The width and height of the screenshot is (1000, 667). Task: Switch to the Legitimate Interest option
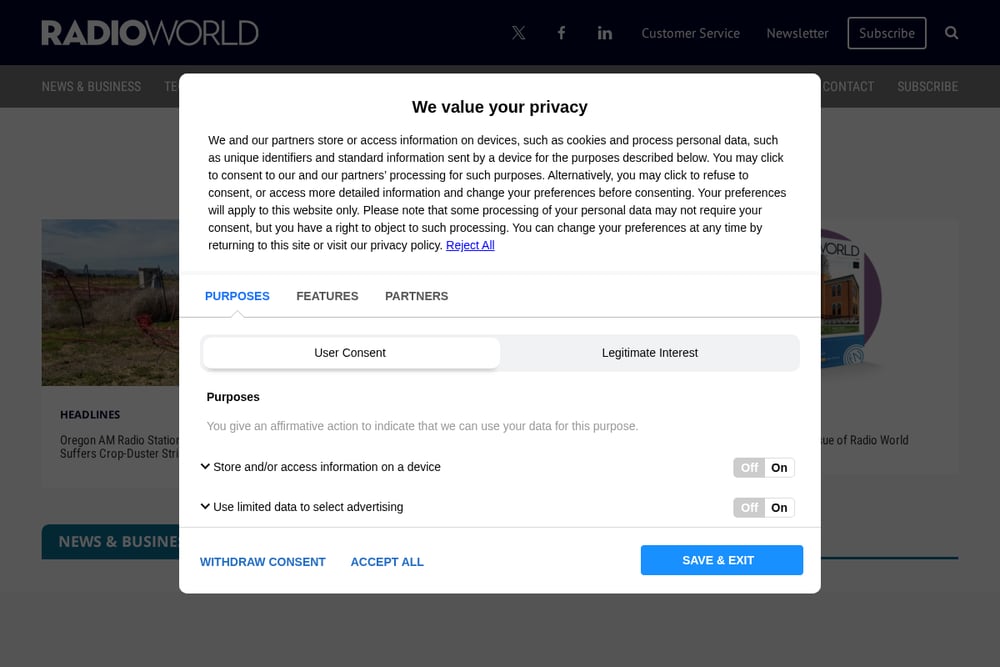click(649, 353)
